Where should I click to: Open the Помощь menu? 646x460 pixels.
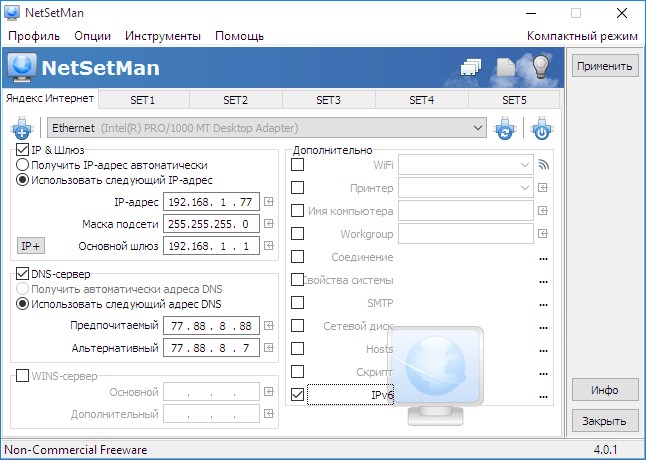[239, 36]
